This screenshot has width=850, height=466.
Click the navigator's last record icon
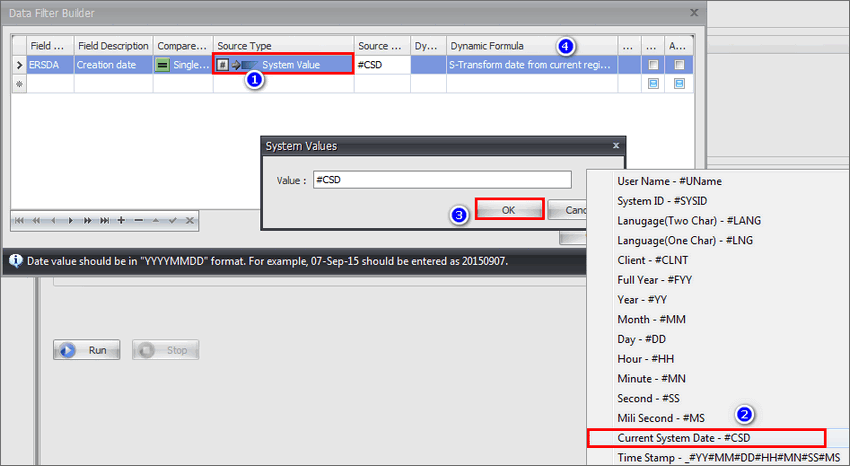click(x=105, y=220)
